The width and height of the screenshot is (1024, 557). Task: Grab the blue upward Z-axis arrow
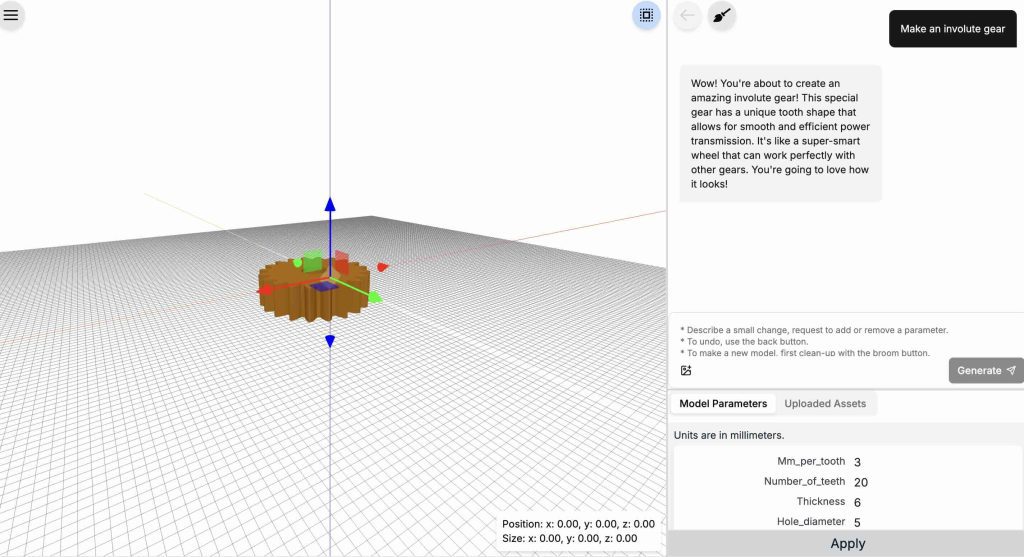pos(330,204)
